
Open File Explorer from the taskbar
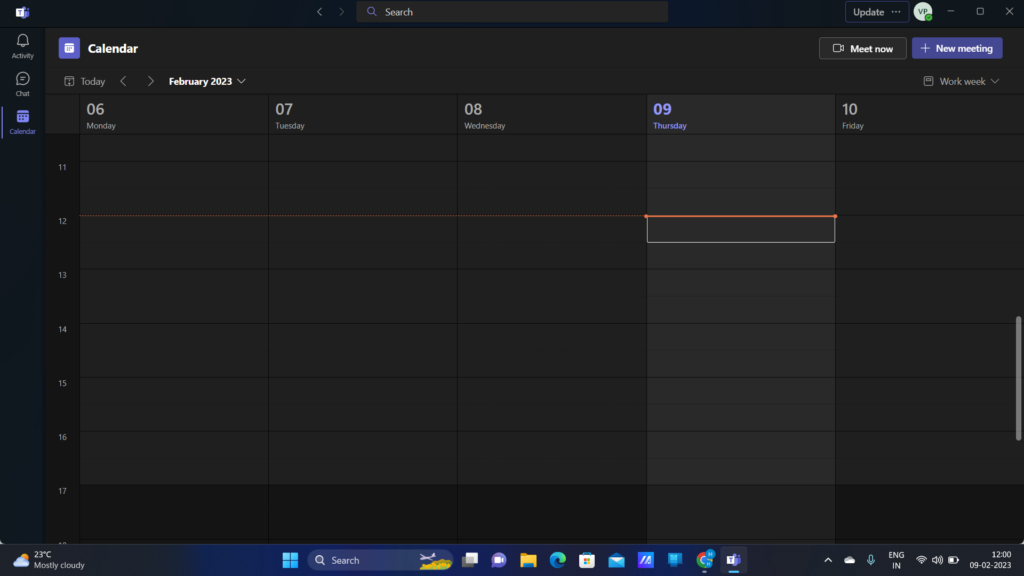[528, 560]
